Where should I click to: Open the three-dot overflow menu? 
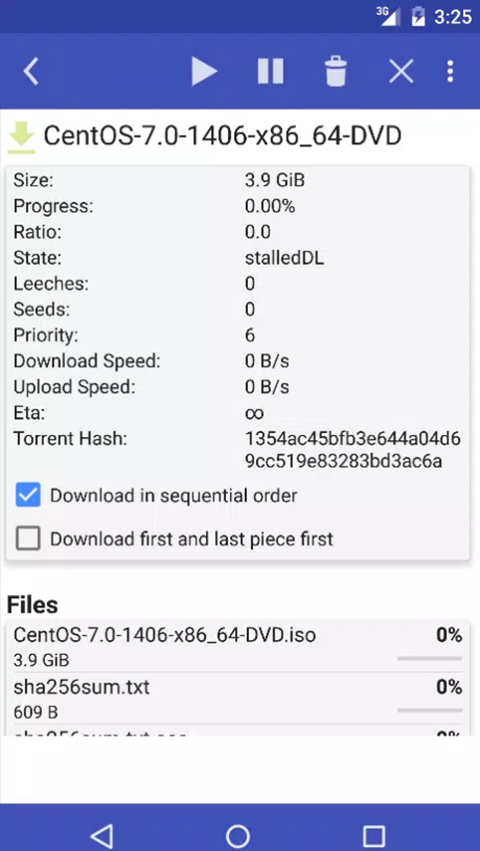[x=450, y=71]
